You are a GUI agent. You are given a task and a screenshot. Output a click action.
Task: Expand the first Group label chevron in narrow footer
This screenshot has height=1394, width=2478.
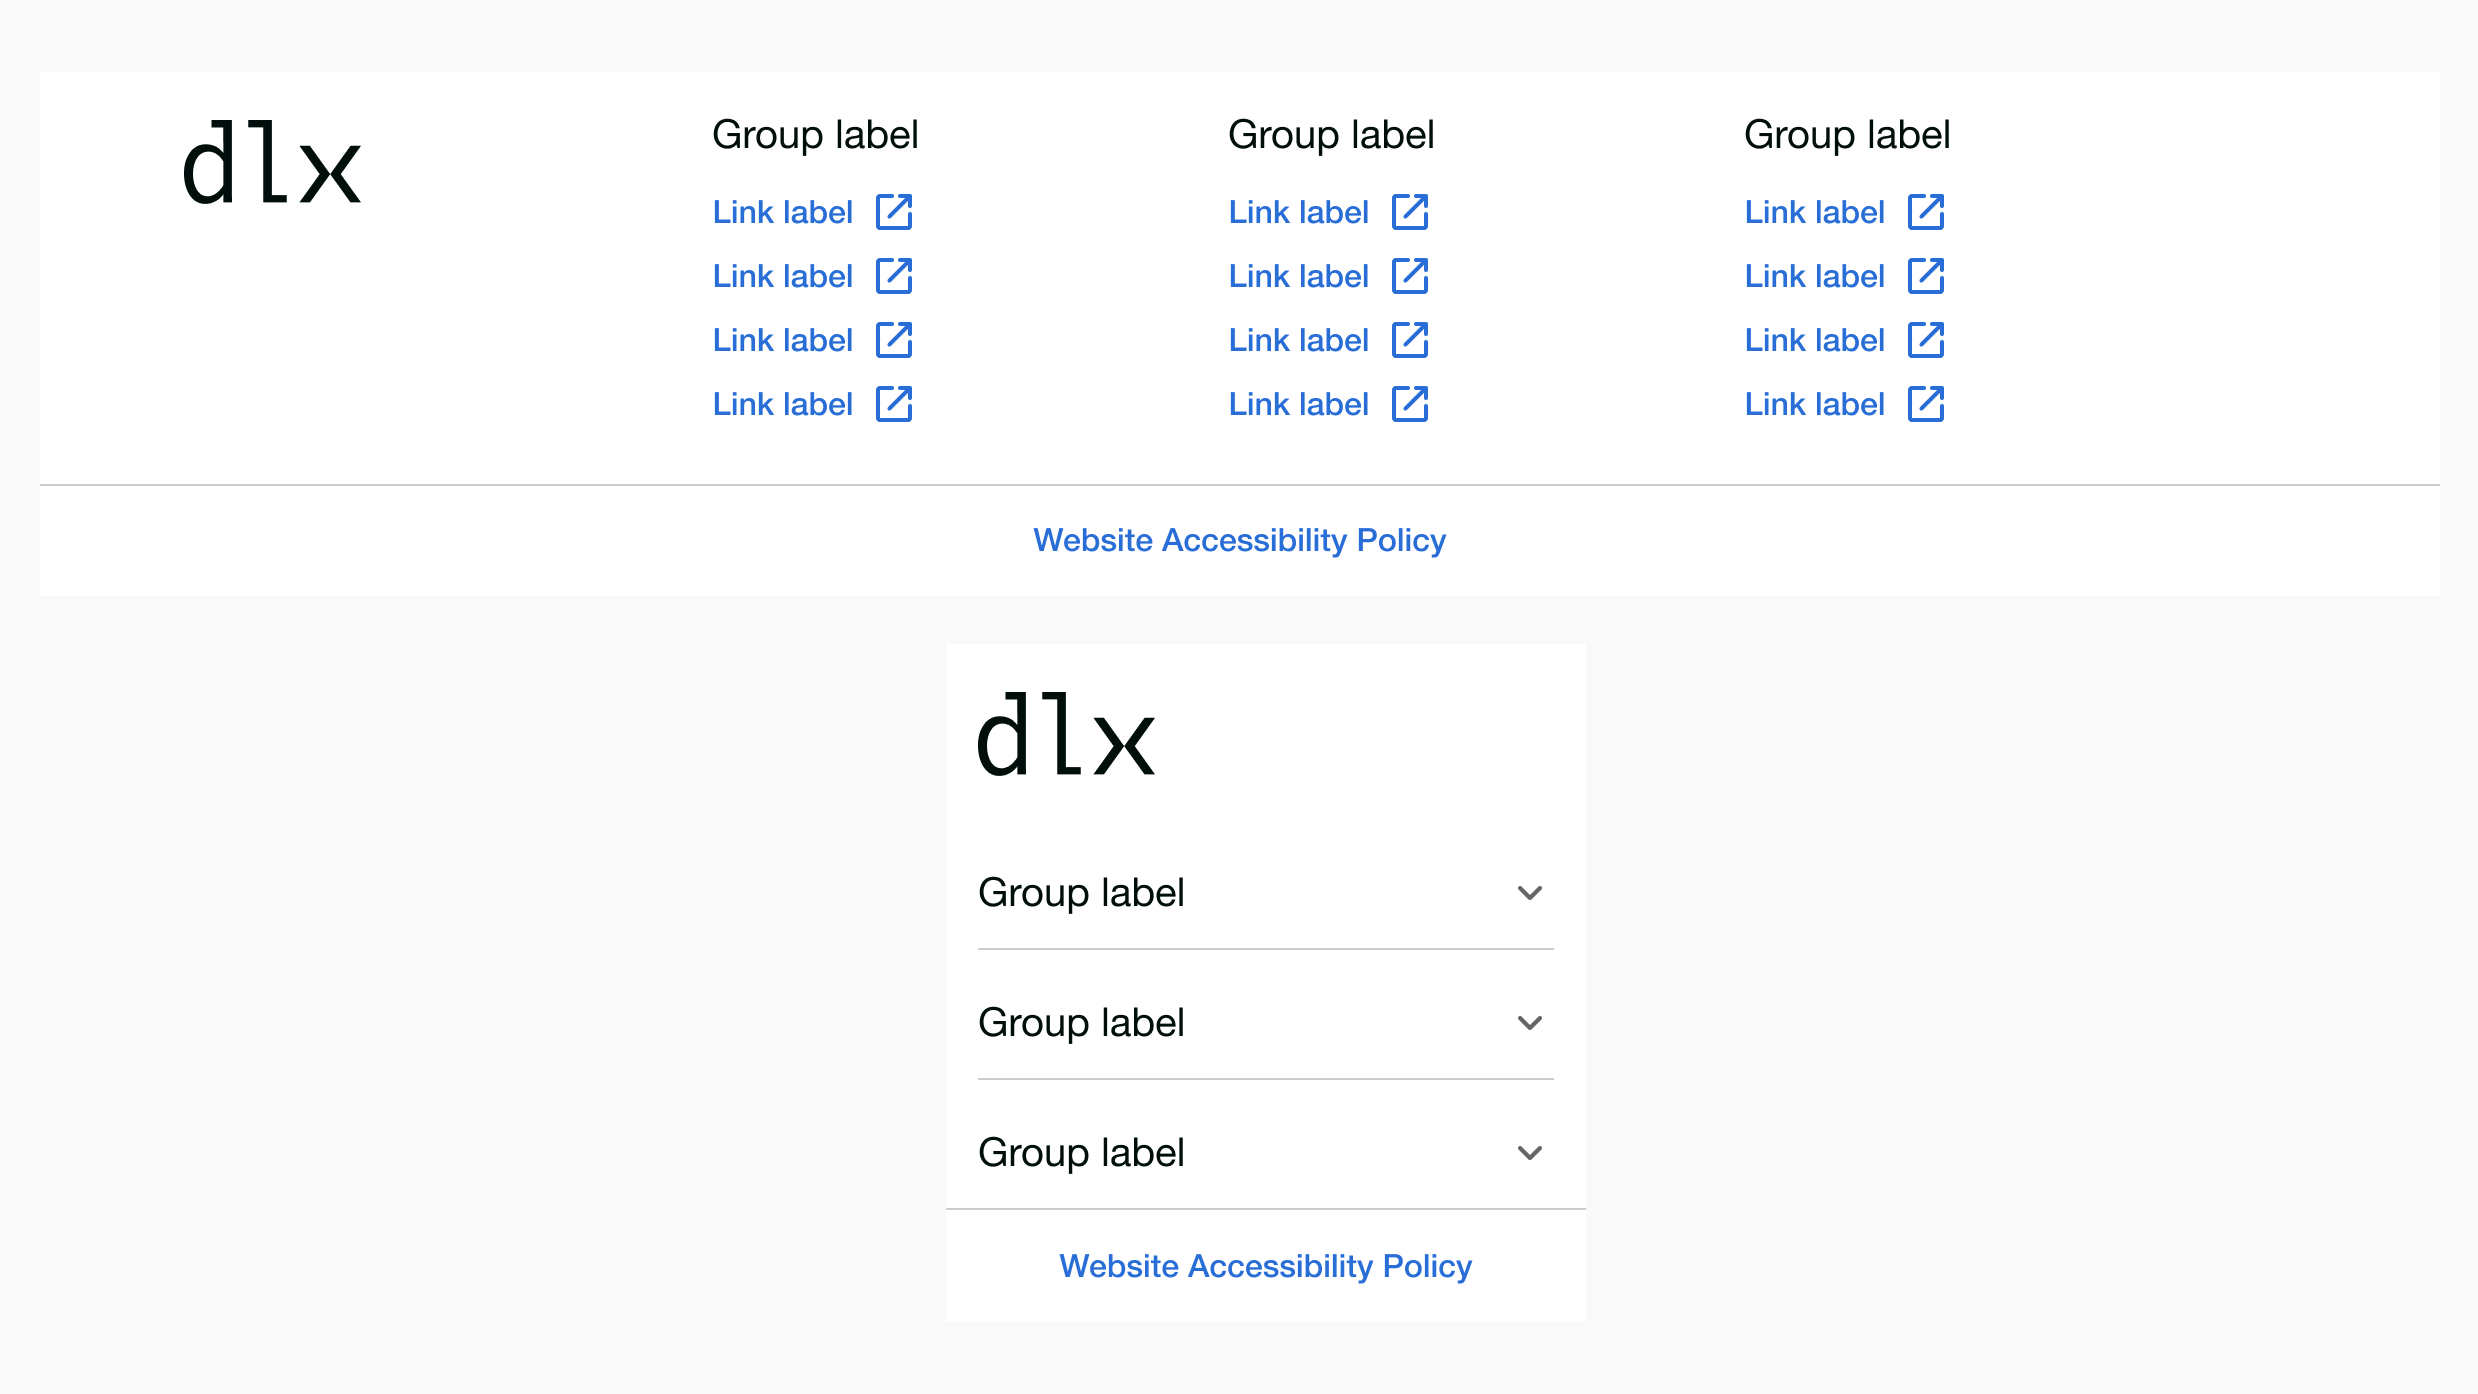click(1530, 892)
